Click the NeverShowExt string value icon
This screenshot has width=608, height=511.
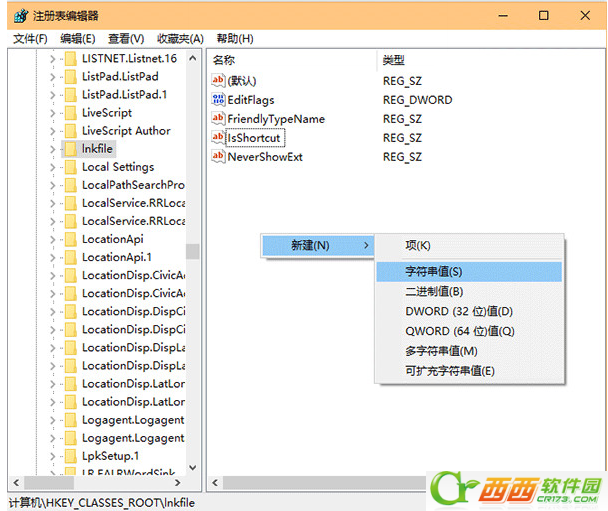(x=218, y=157)
